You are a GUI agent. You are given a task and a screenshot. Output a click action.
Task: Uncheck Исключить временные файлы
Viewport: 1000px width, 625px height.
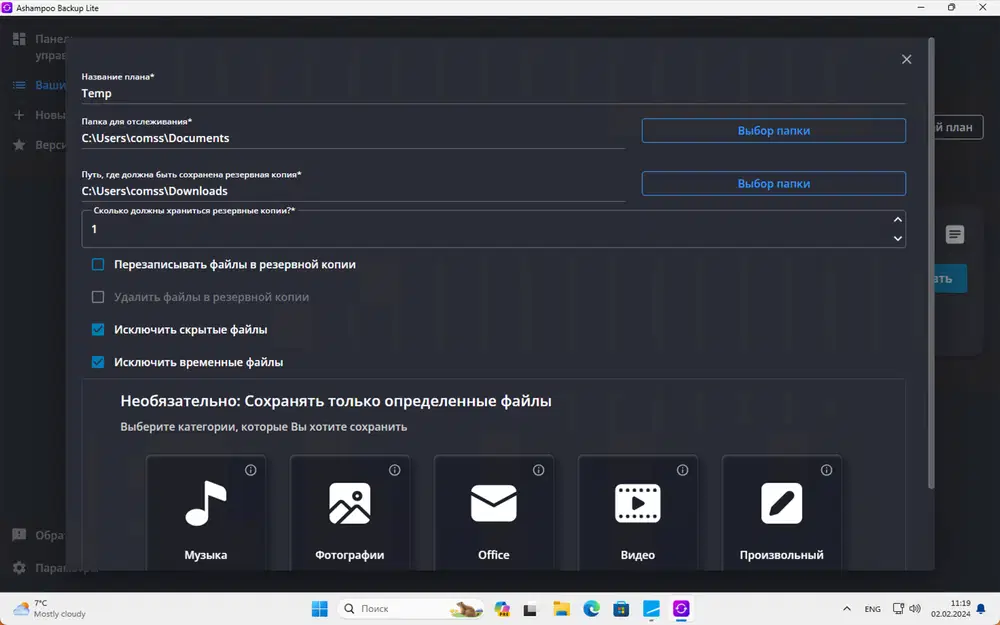coord(98,362)
